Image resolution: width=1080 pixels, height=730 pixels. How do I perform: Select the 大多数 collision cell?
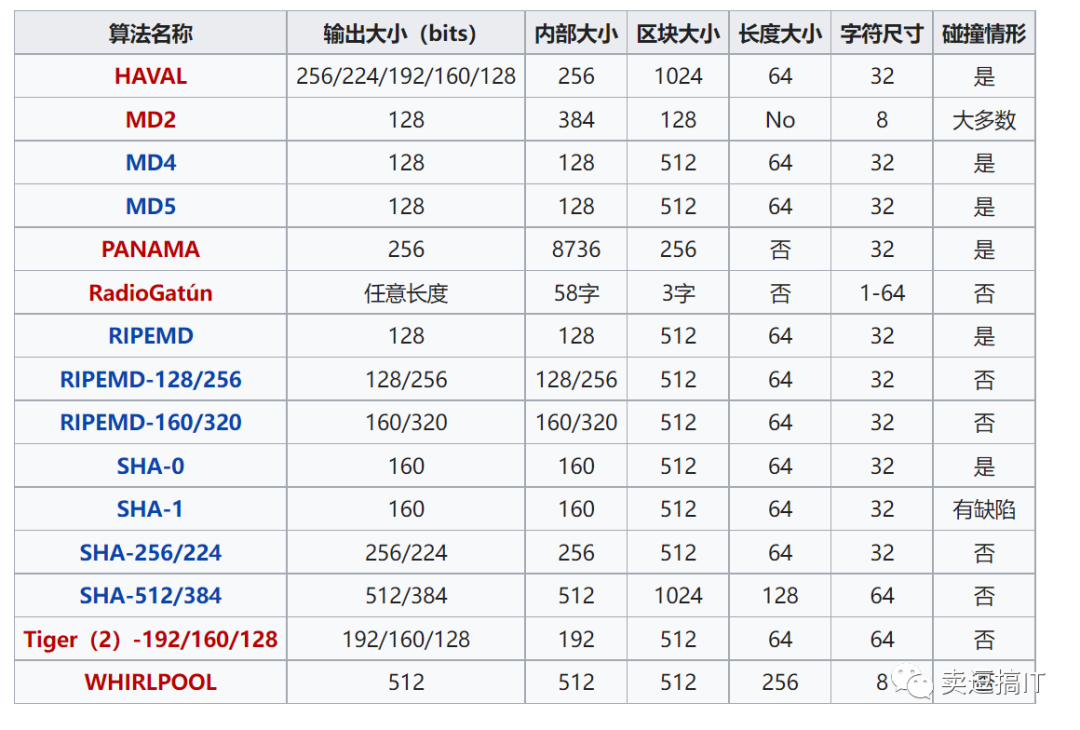click(x=984, y=119)
